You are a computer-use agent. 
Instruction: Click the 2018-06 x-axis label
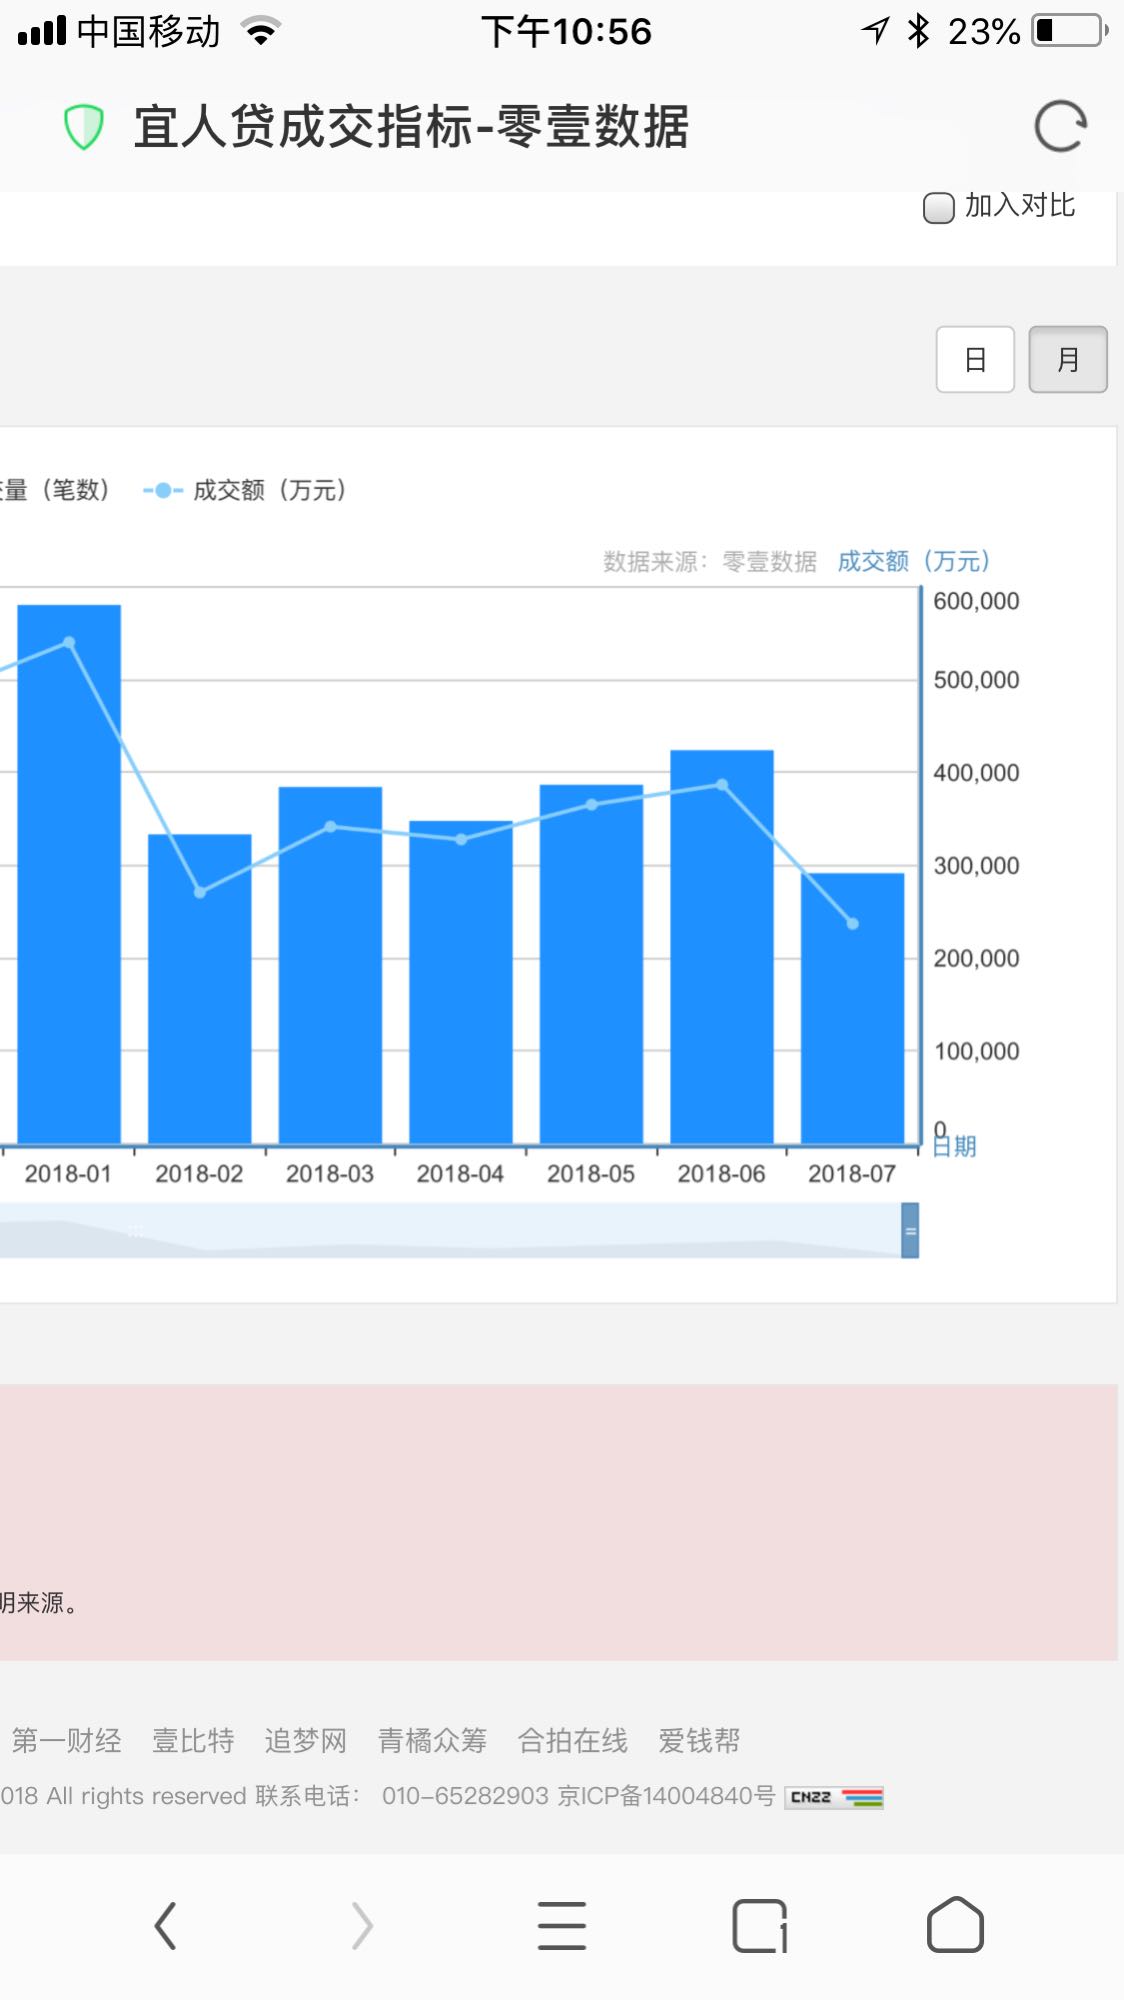(721, 1174)
